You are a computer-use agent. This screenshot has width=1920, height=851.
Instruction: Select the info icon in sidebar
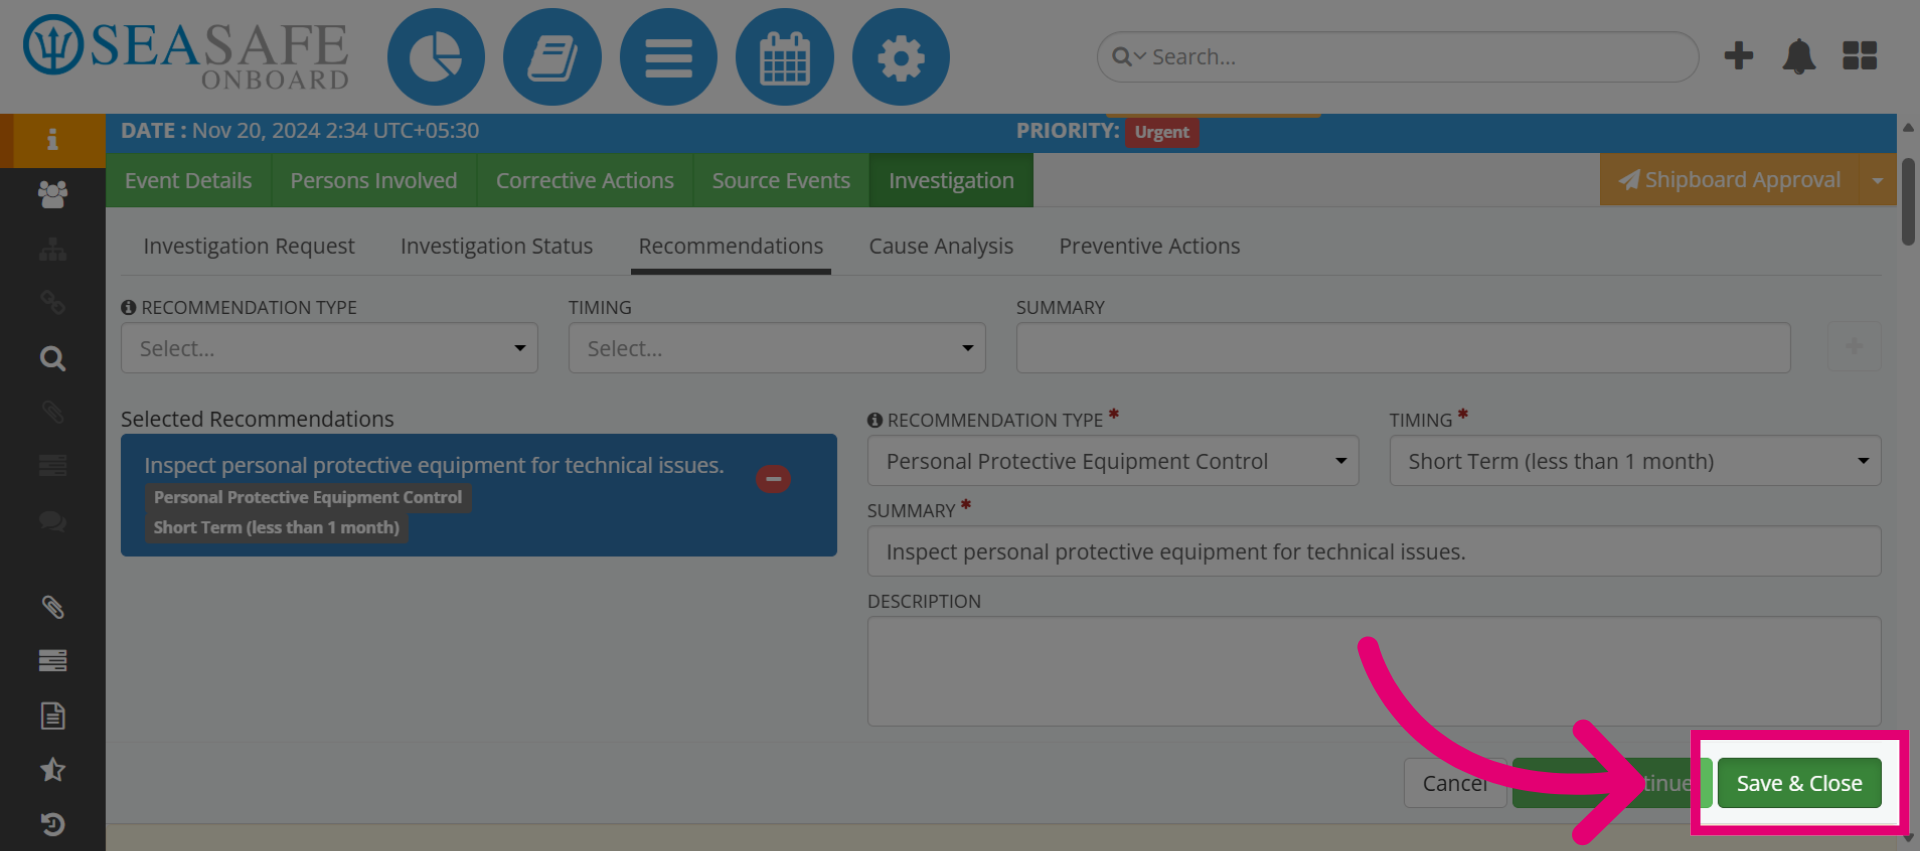tap(52, 140)
